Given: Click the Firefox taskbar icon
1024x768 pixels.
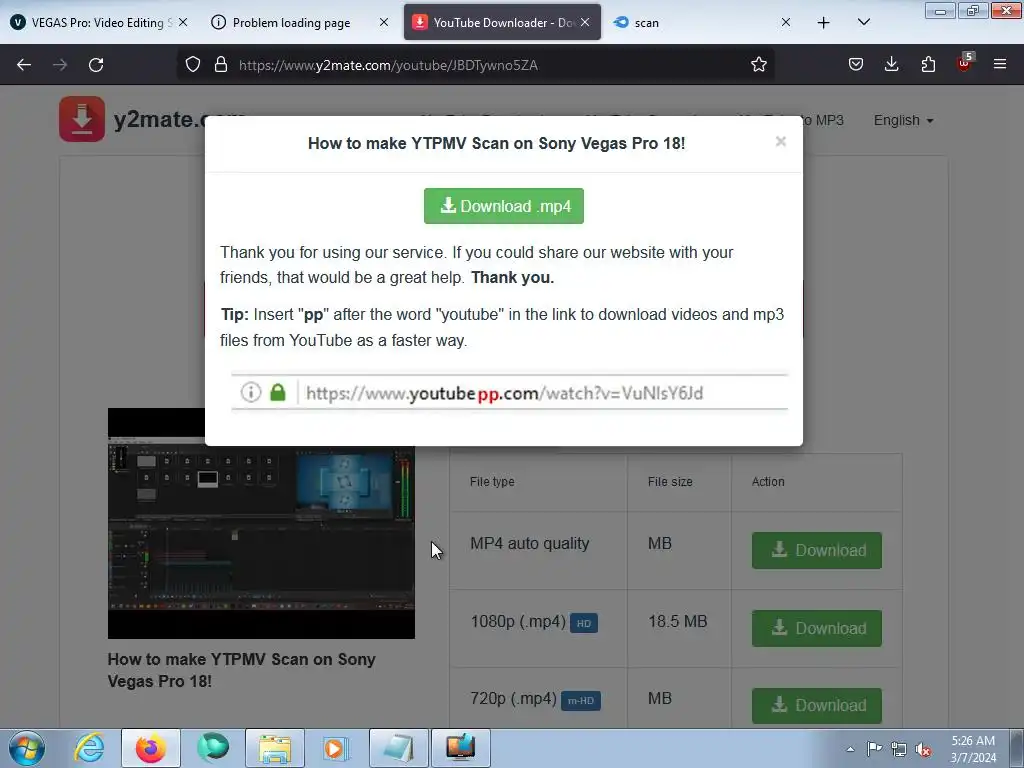Looking at the screenshot, I should tap(150, 748).
